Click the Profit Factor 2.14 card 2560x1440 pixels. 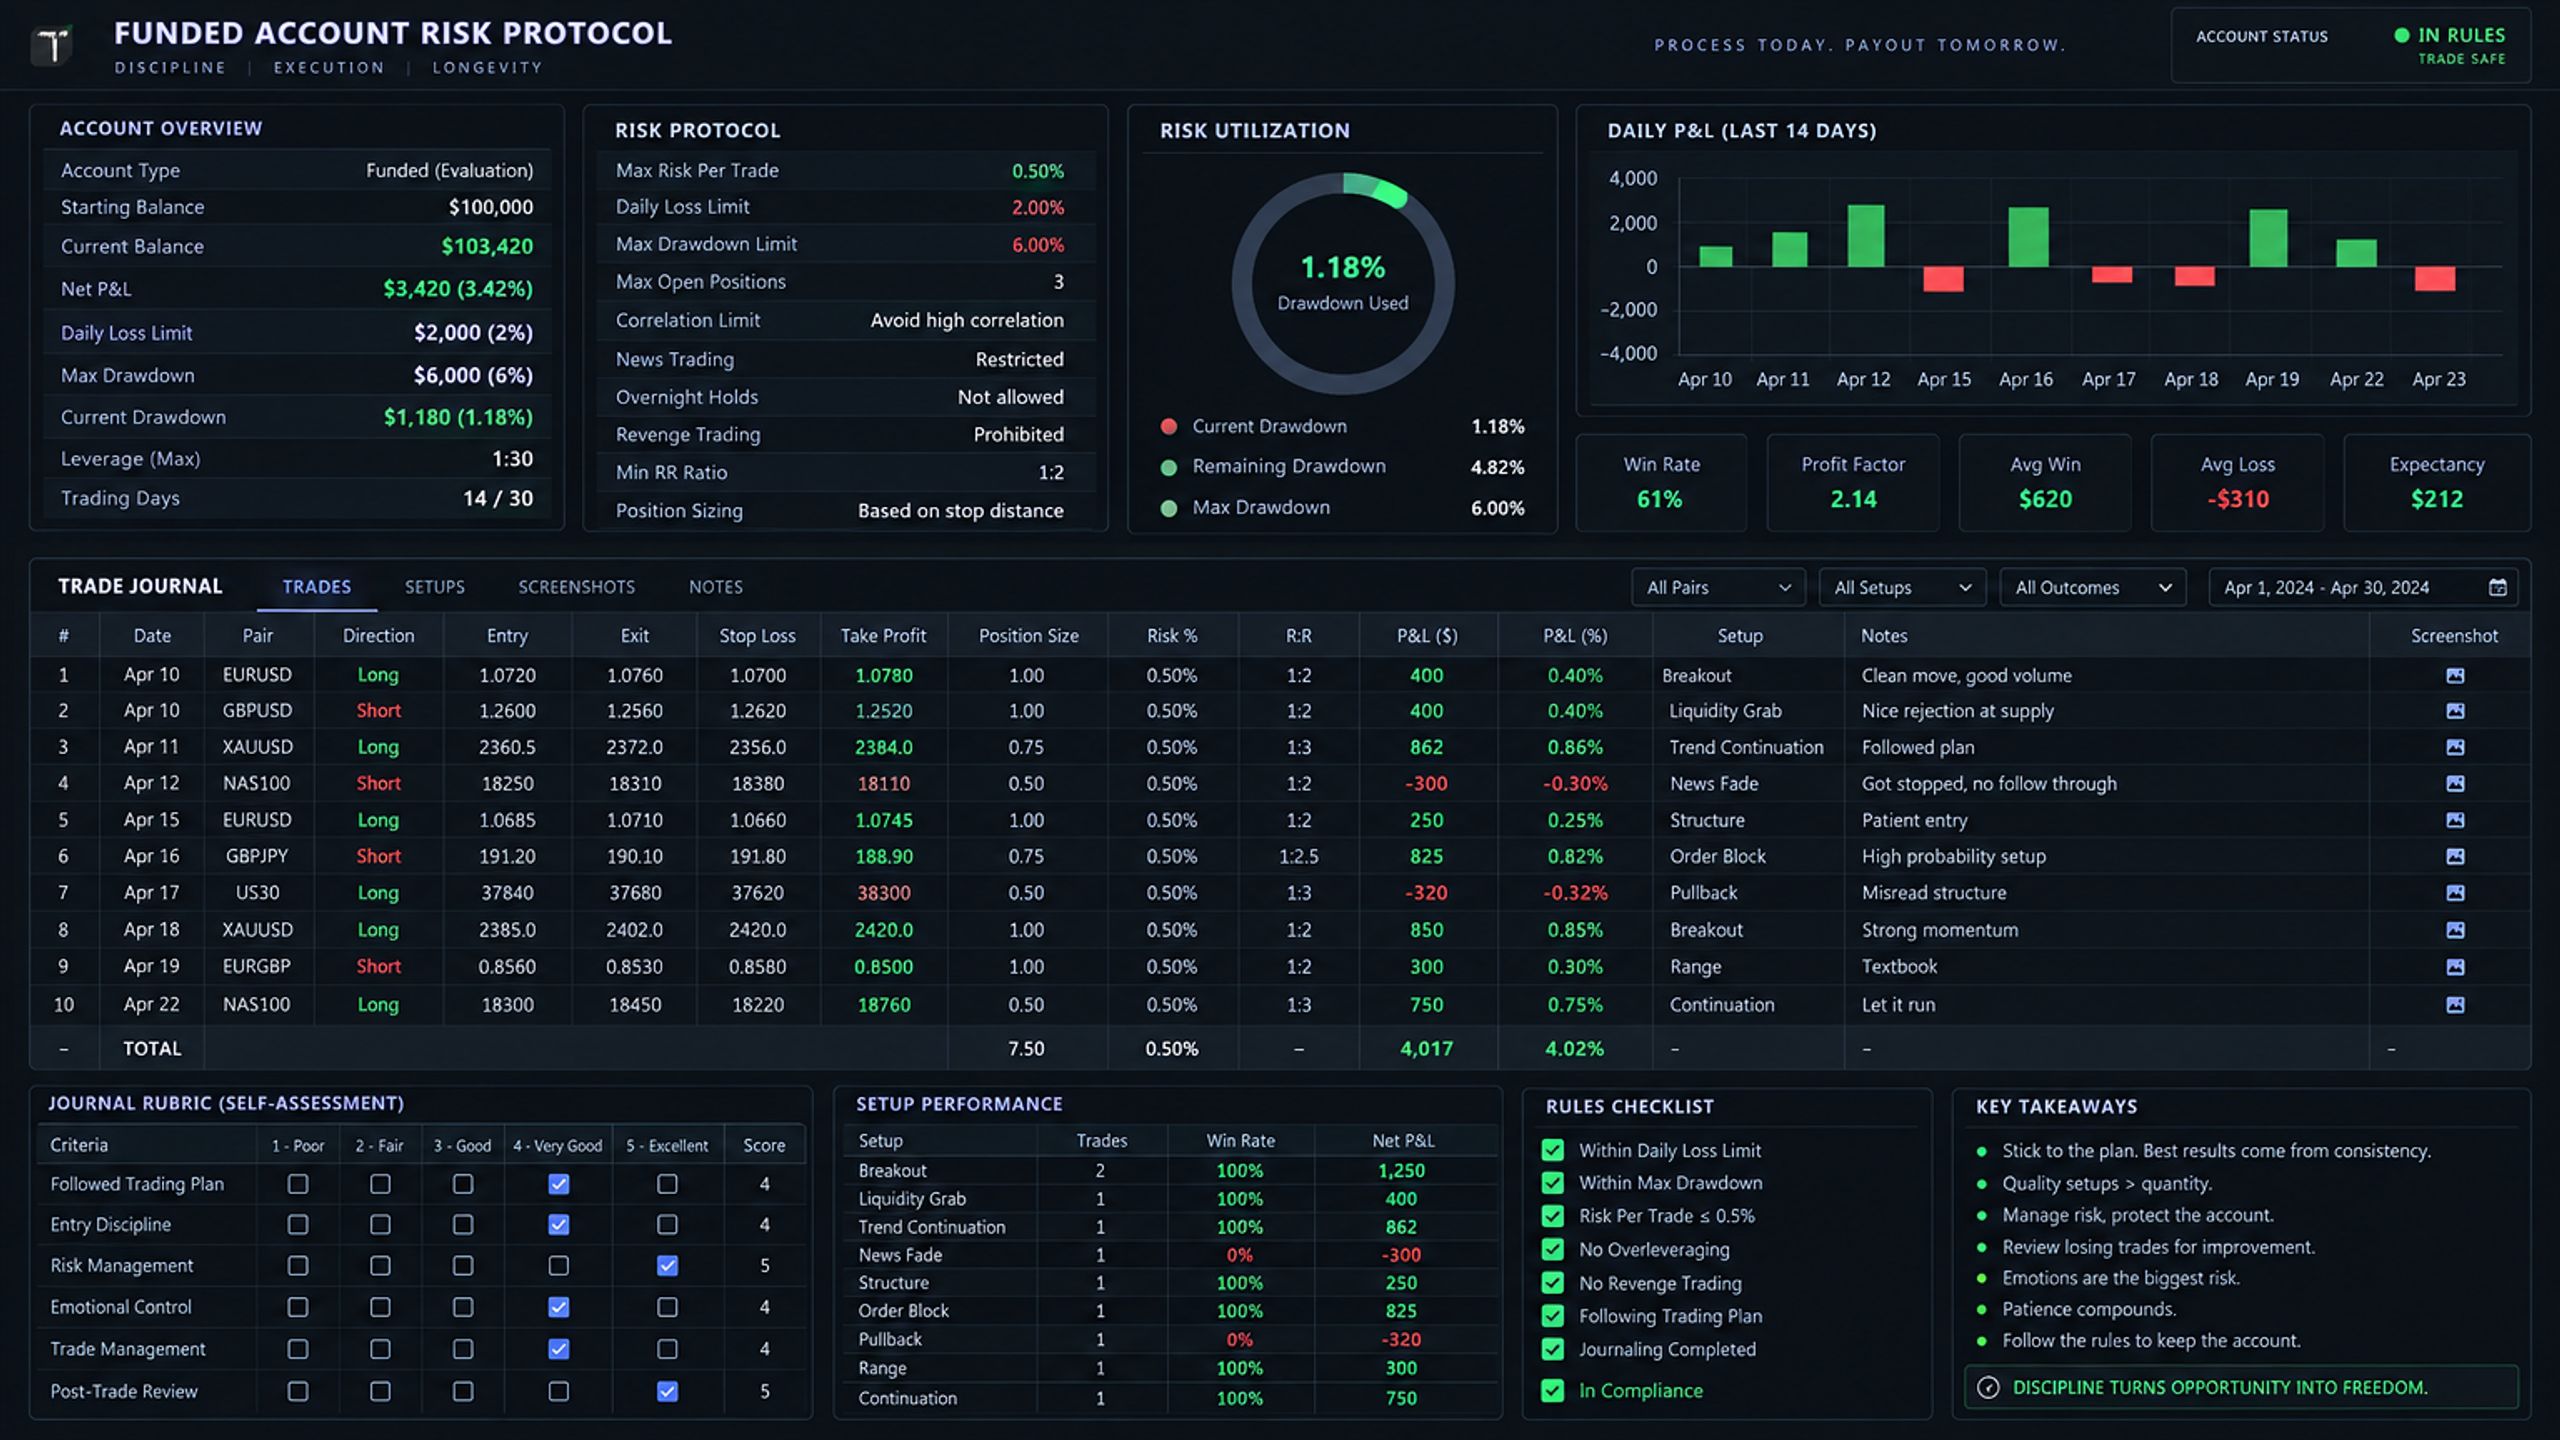pyautogui.click(x=1853, y=483)
